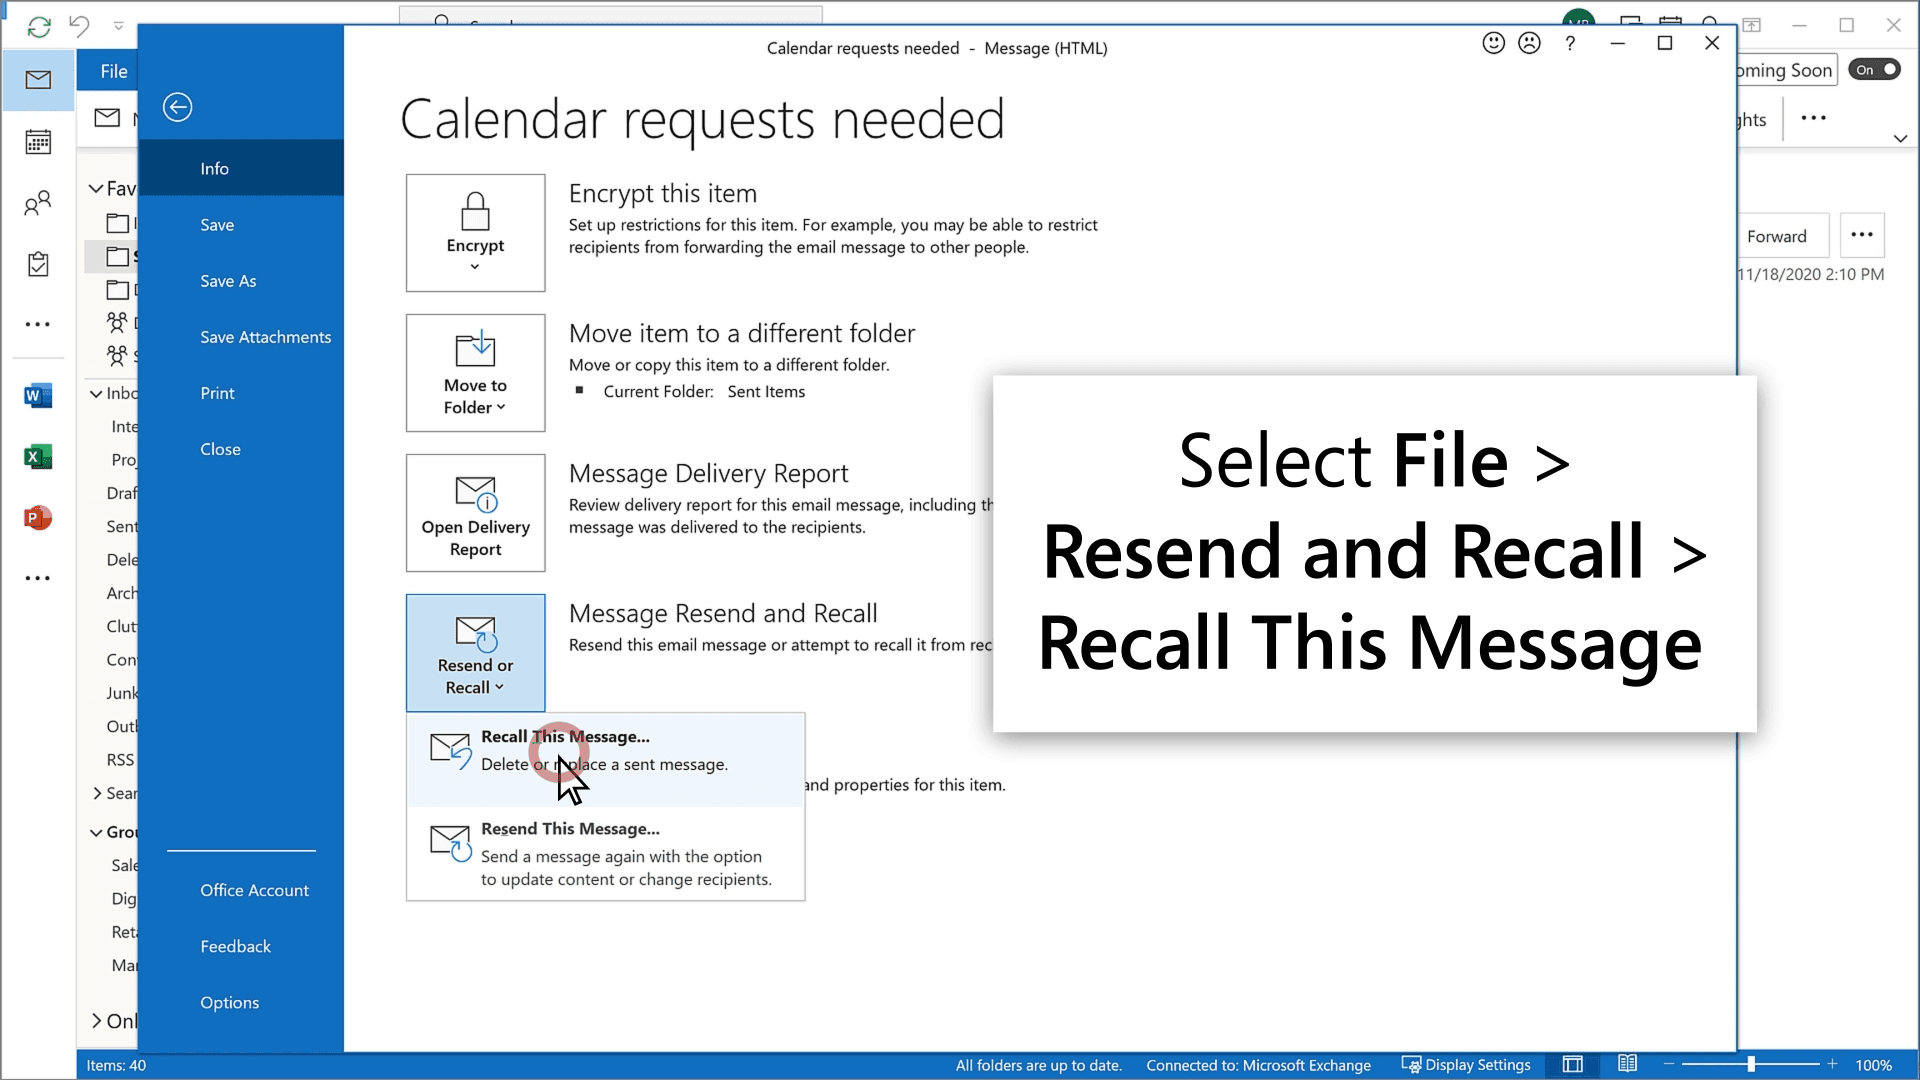Click the frown feedback icon
This screenshot has height=1080, width=1920.
point(1529,43)
